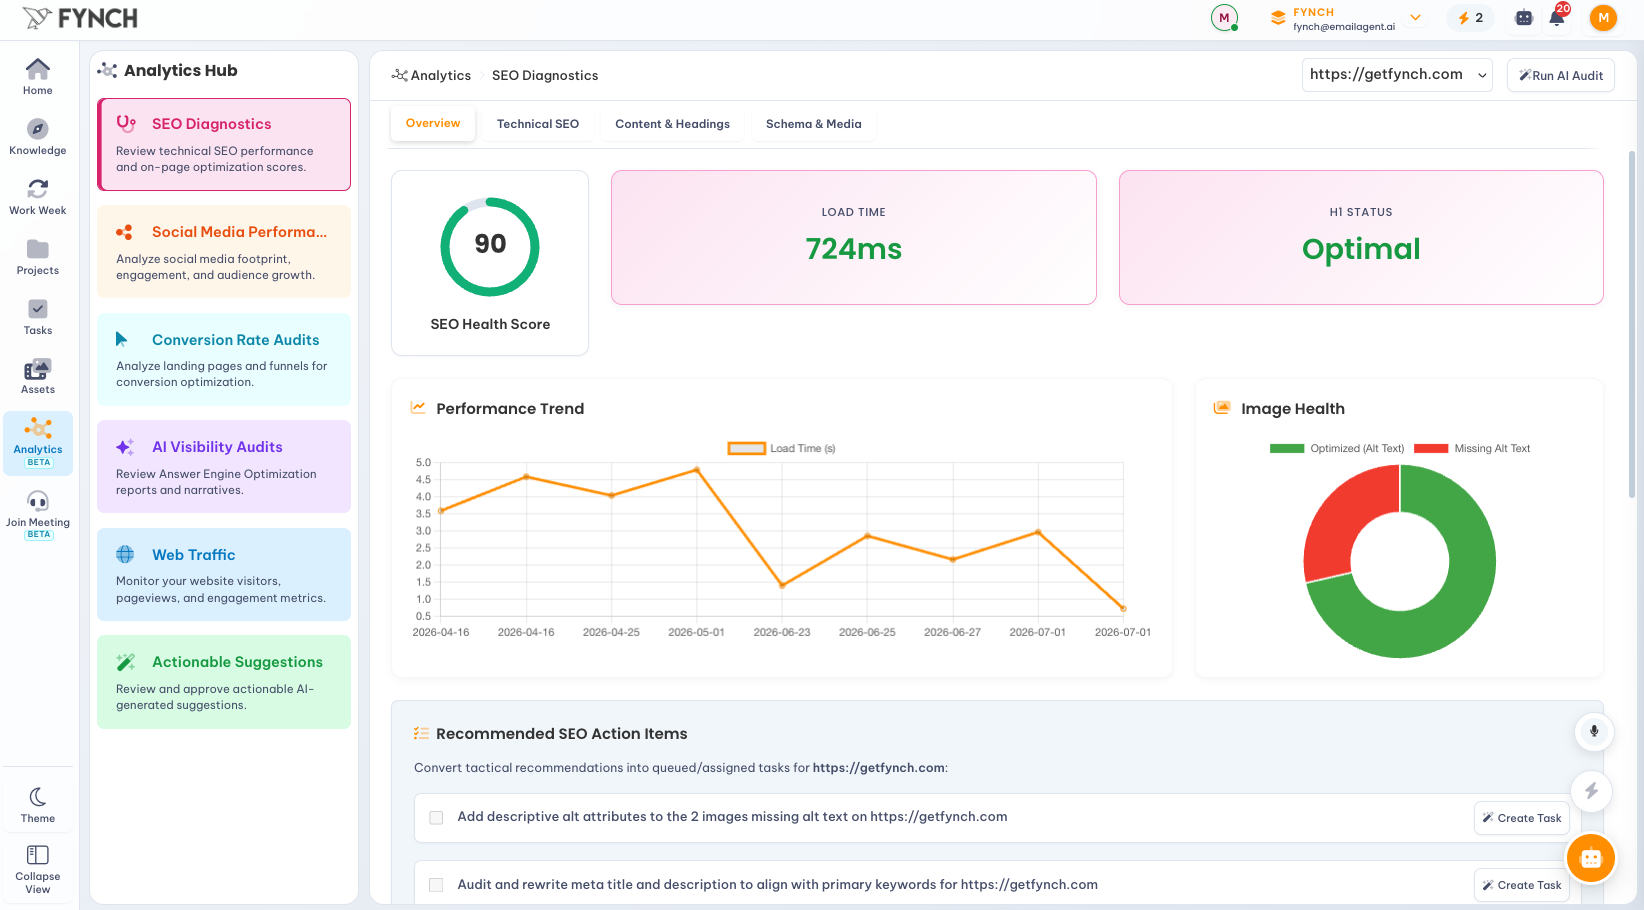Click the Social Media Performance share icon
Viewport: 1644px width, 910px height.
[x=124, y=232]
